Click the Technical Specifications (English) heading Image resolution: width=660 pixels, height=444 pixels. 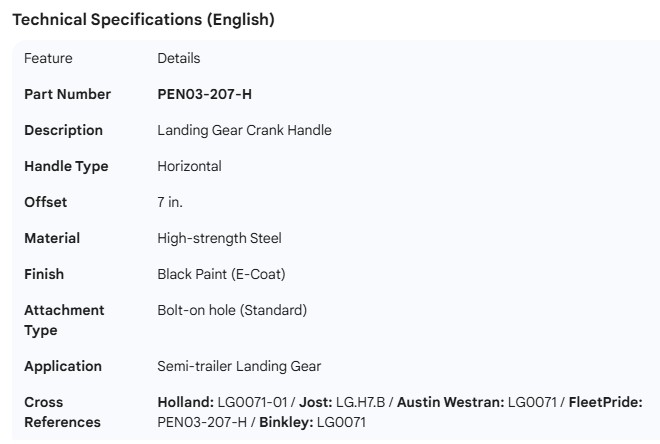pos(143,20)
